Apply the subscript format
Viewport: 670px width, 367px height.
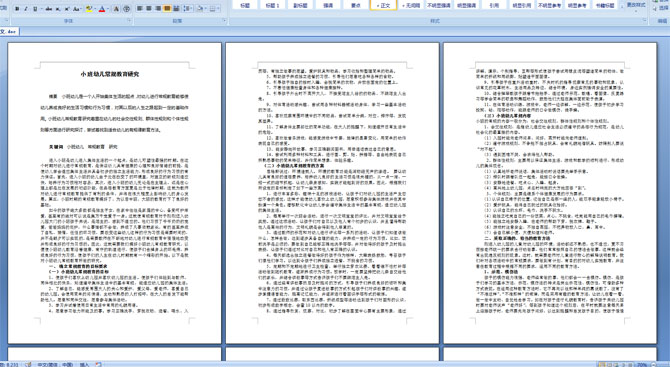[x=58, y=9]
